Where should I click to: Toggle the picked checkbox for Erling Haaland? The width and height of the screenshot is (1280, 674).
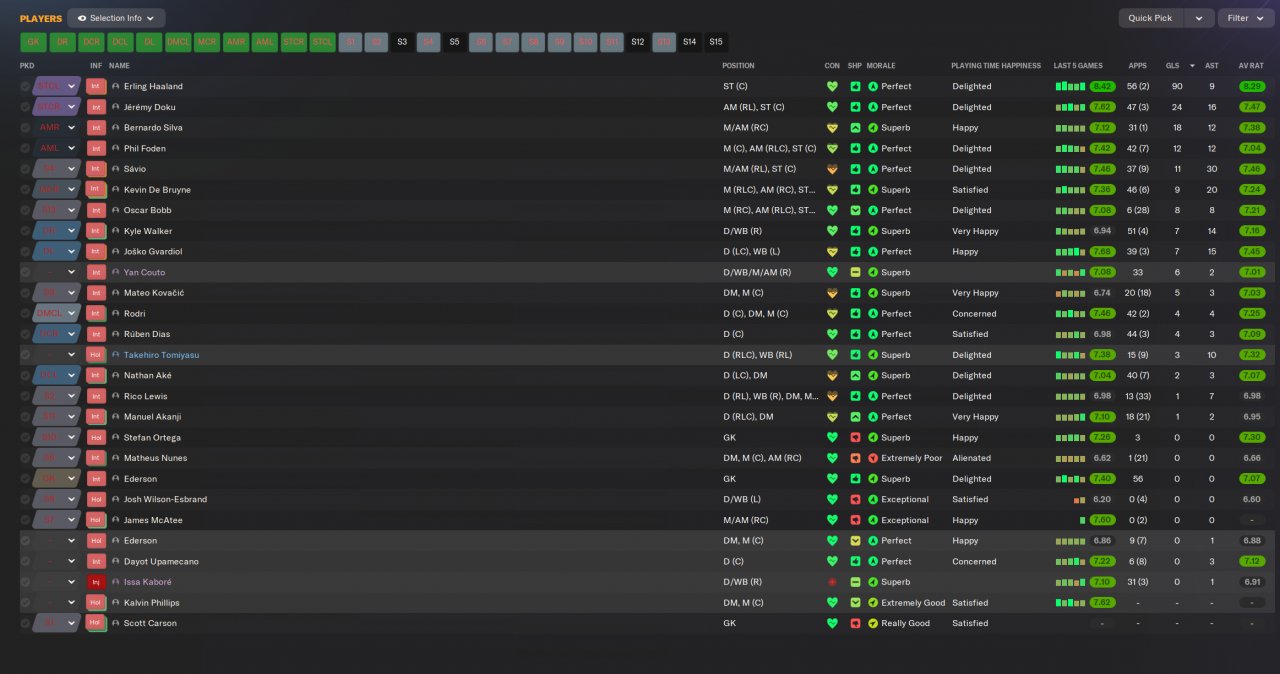pyautogui.click(x=25, y=86)
